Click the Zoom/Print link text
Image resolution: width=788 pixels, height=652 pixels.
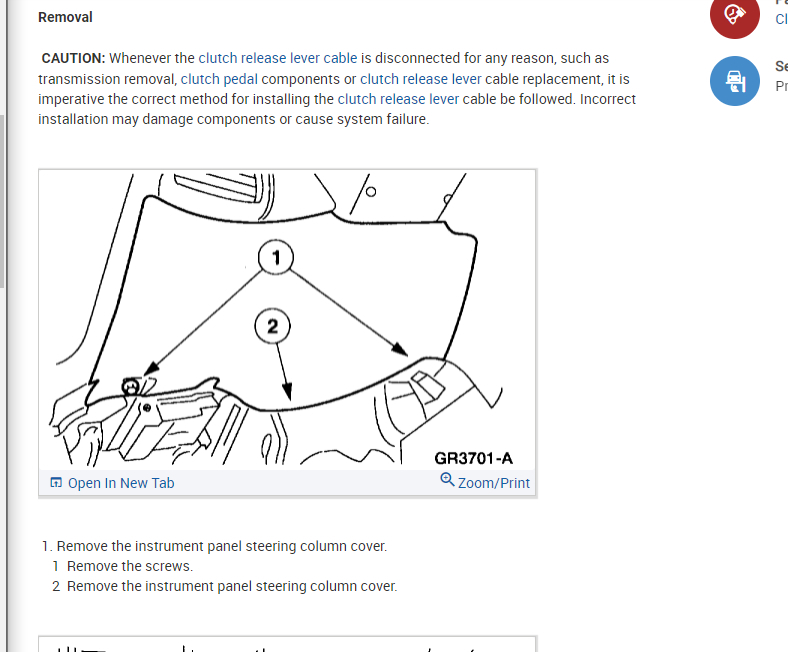tap(494, 483)
